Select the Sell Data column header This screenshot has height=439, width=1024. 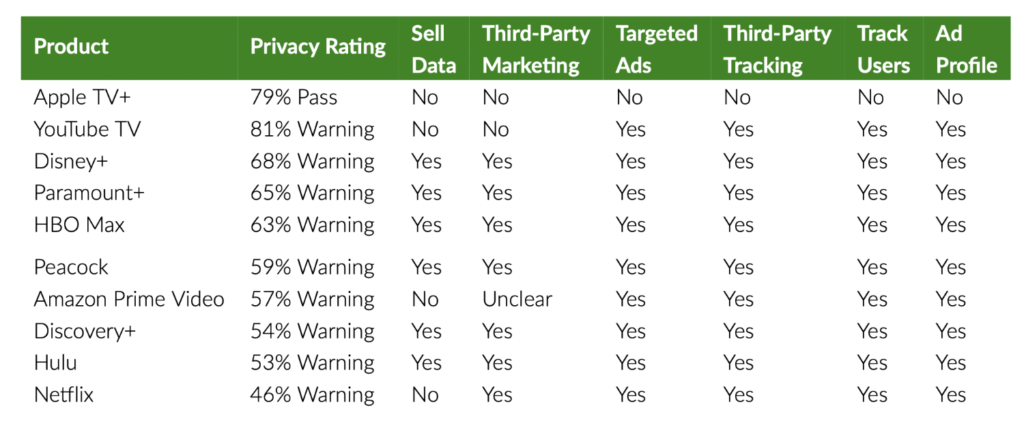pos(433,49)
